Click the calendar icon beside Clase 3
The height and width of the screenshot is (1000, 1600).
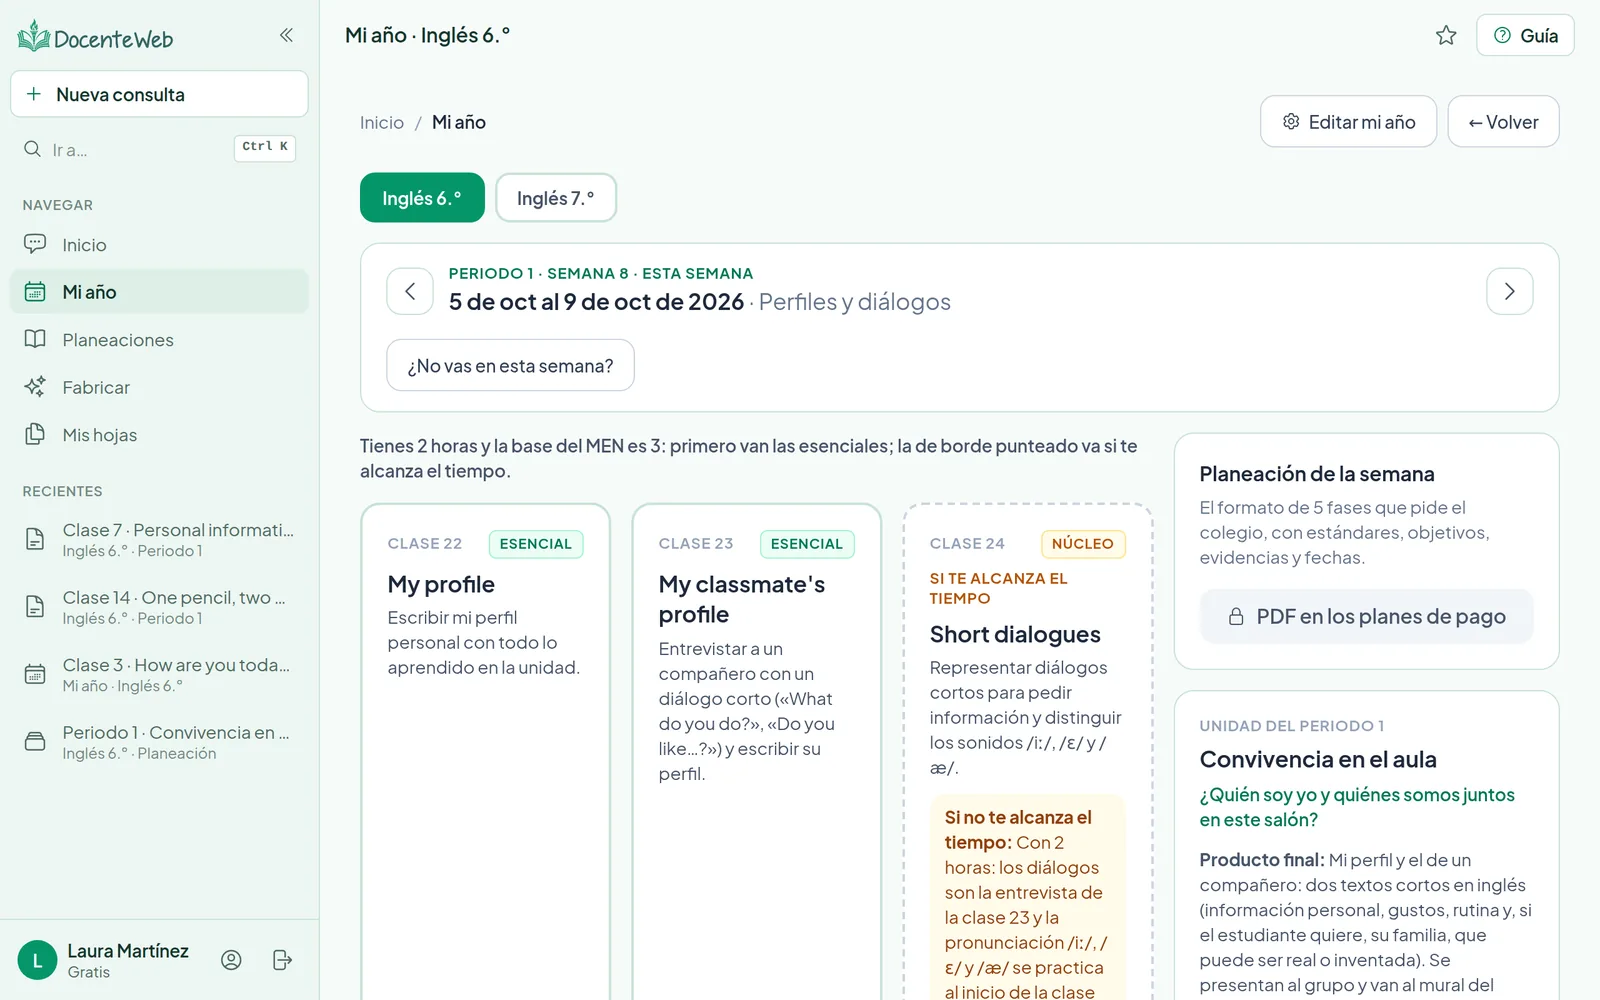(x=35, y=674)
